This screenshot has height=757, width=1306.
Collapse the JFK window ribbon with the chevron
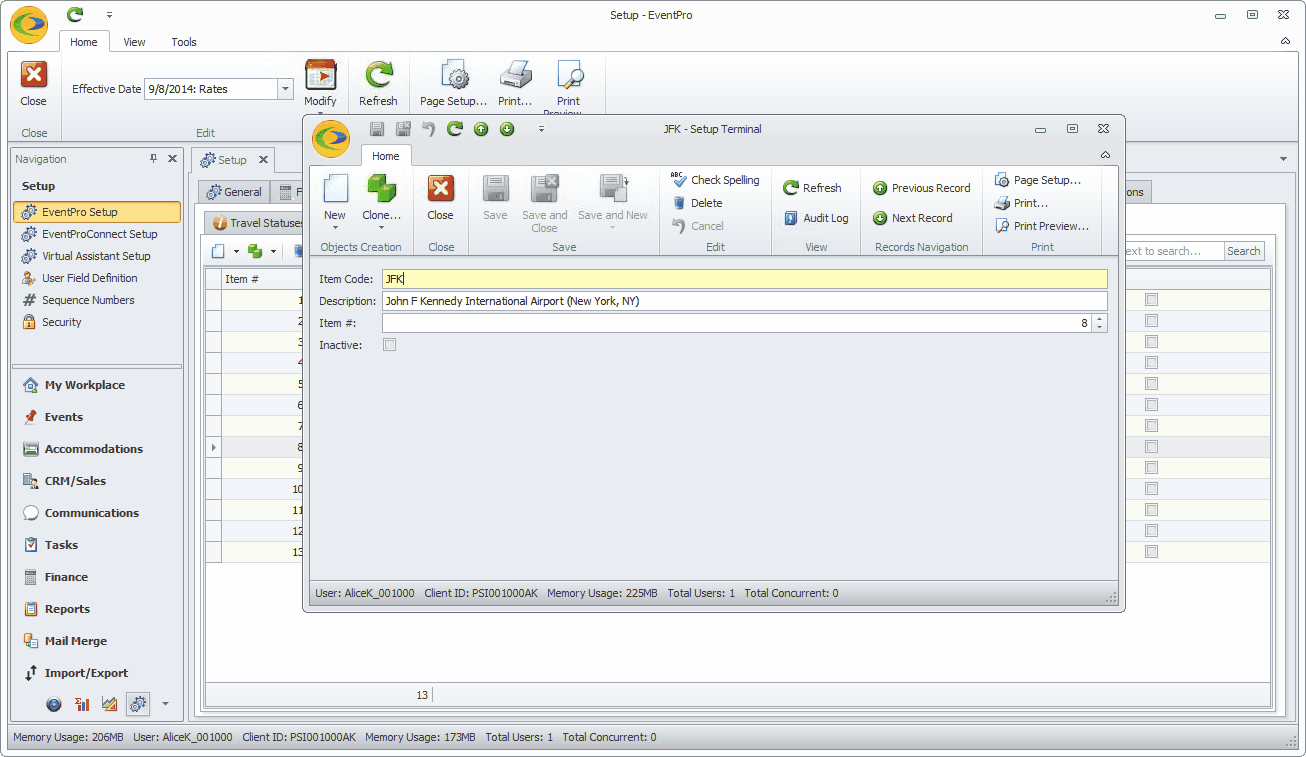point(1105,155)
